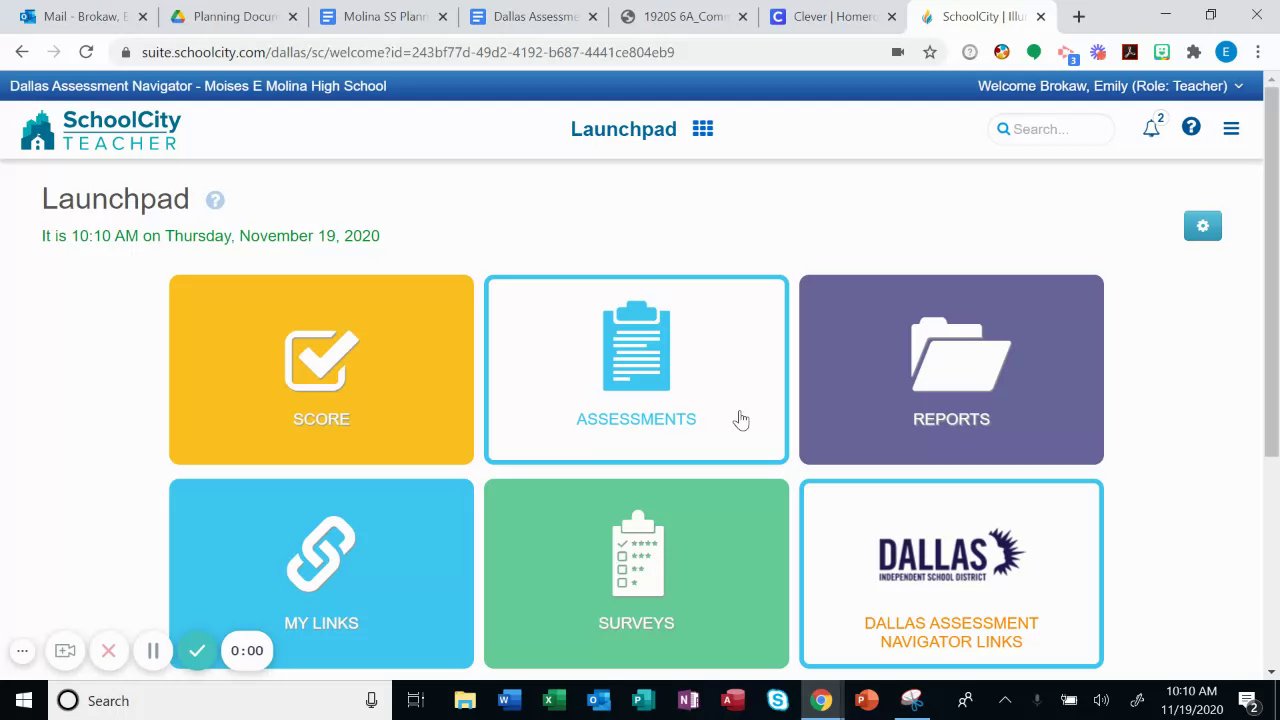
Task: Pause the screen recording
Action: click(x=153, y=651)
